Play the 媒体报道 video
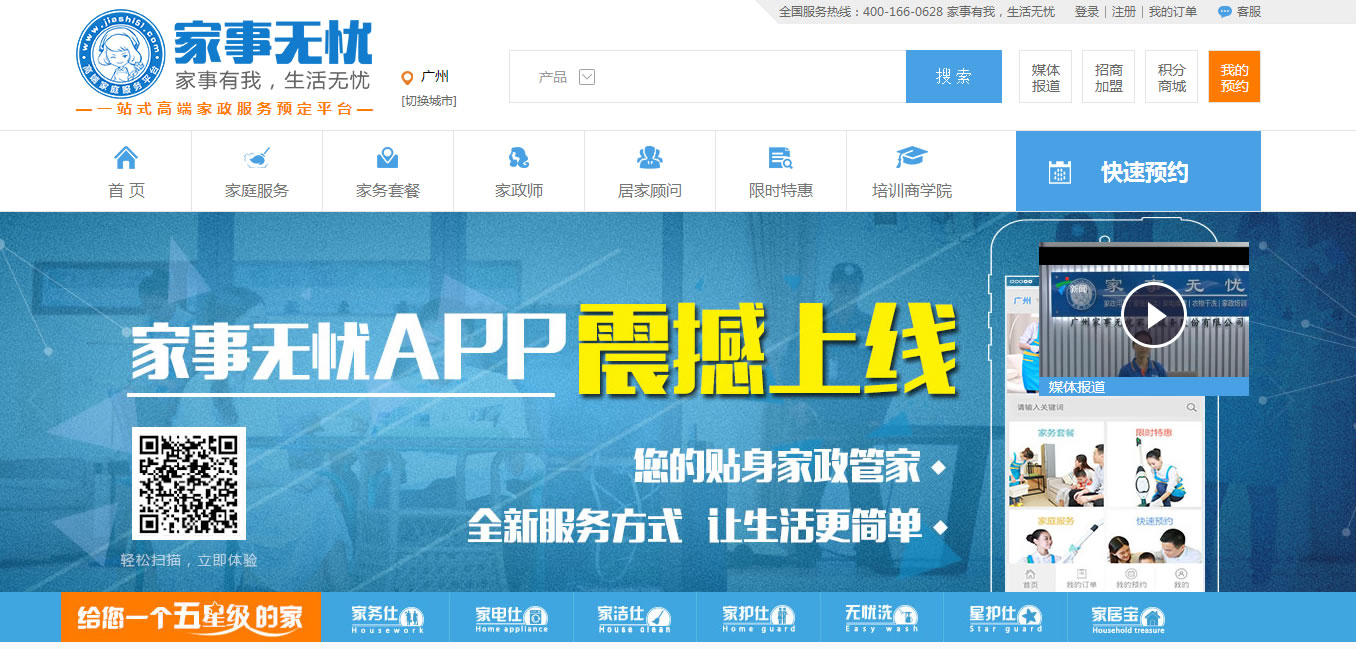The image size is (1356, 649). (1153, 315)
